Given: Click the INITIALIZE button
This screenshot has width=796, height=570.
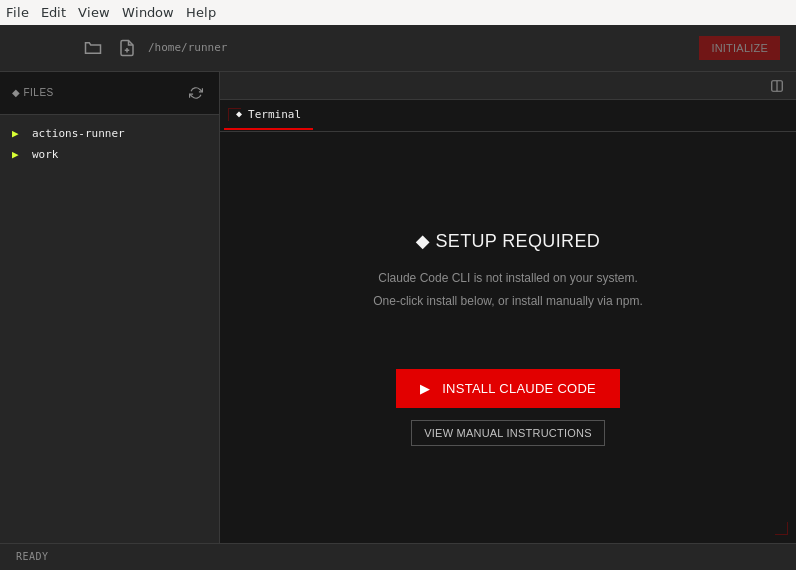Looking at the screenshot, I should tap(739, 48).
